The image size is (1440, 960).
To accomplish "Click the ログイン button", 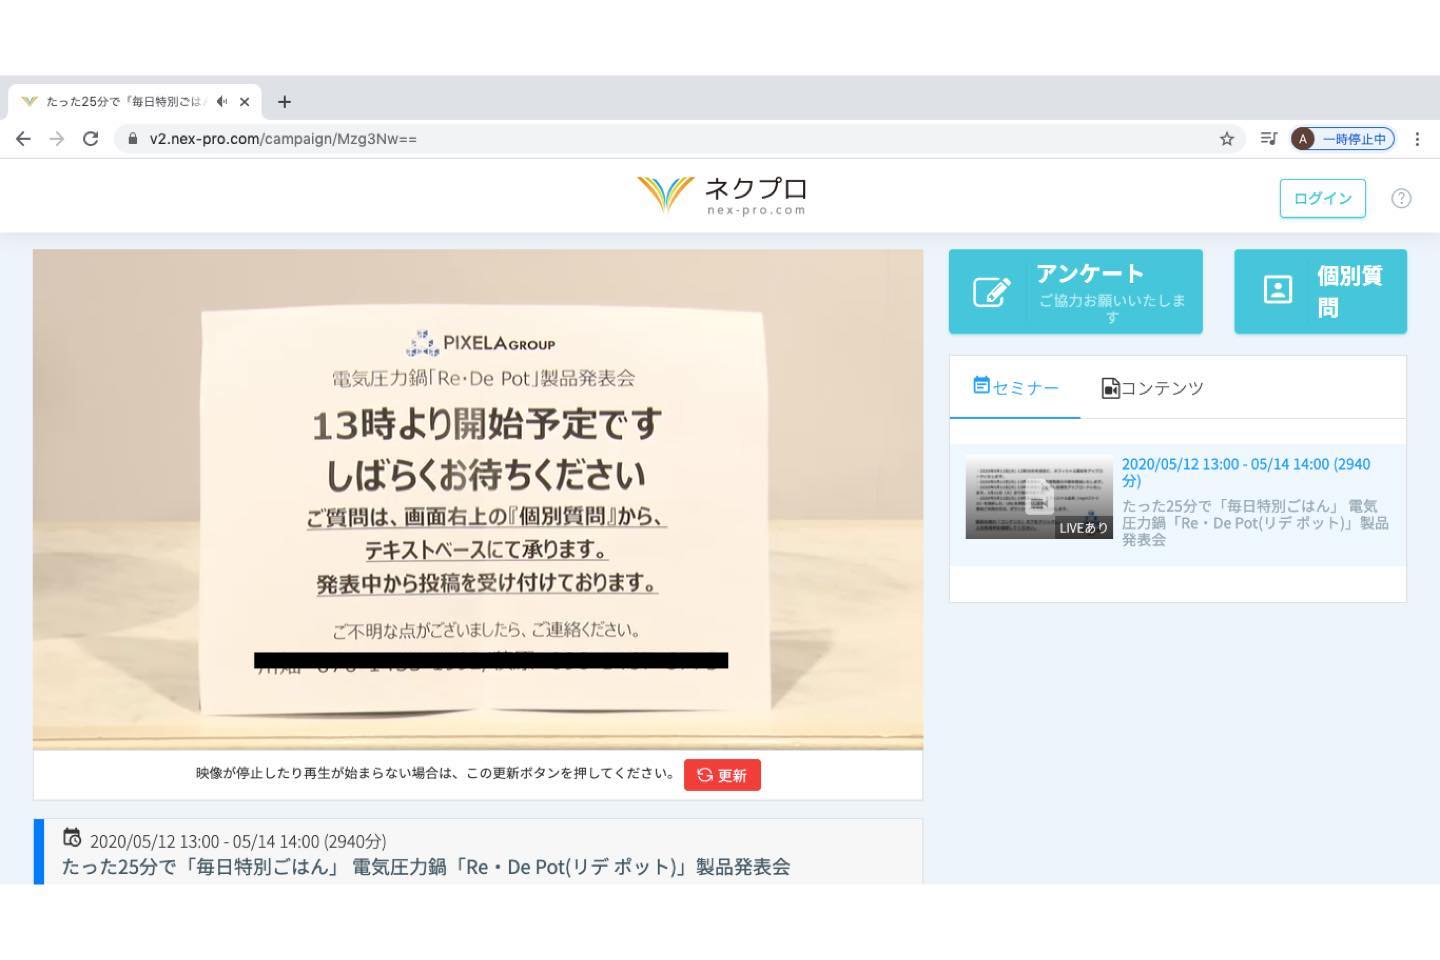I will [1322, 198].
